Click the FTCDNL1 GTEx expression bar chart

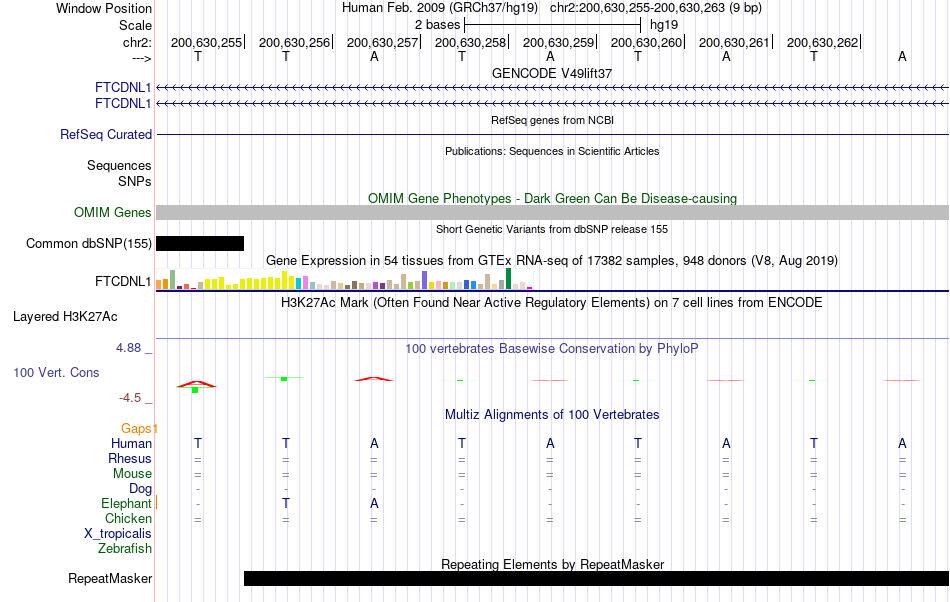tap(344, 279)
